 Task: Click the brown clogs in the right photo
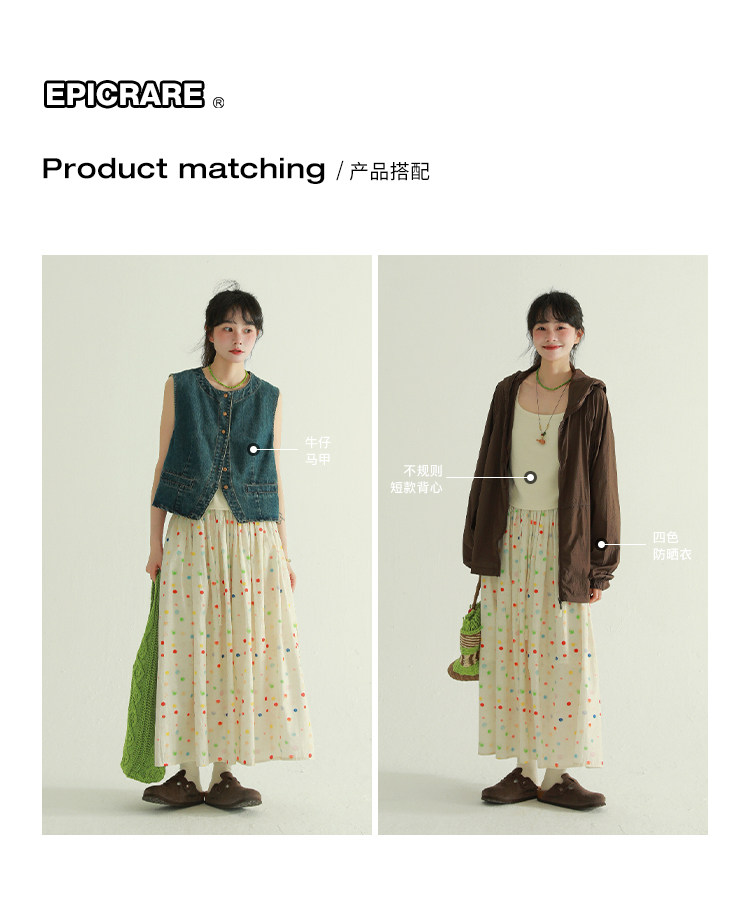point(543,787)
